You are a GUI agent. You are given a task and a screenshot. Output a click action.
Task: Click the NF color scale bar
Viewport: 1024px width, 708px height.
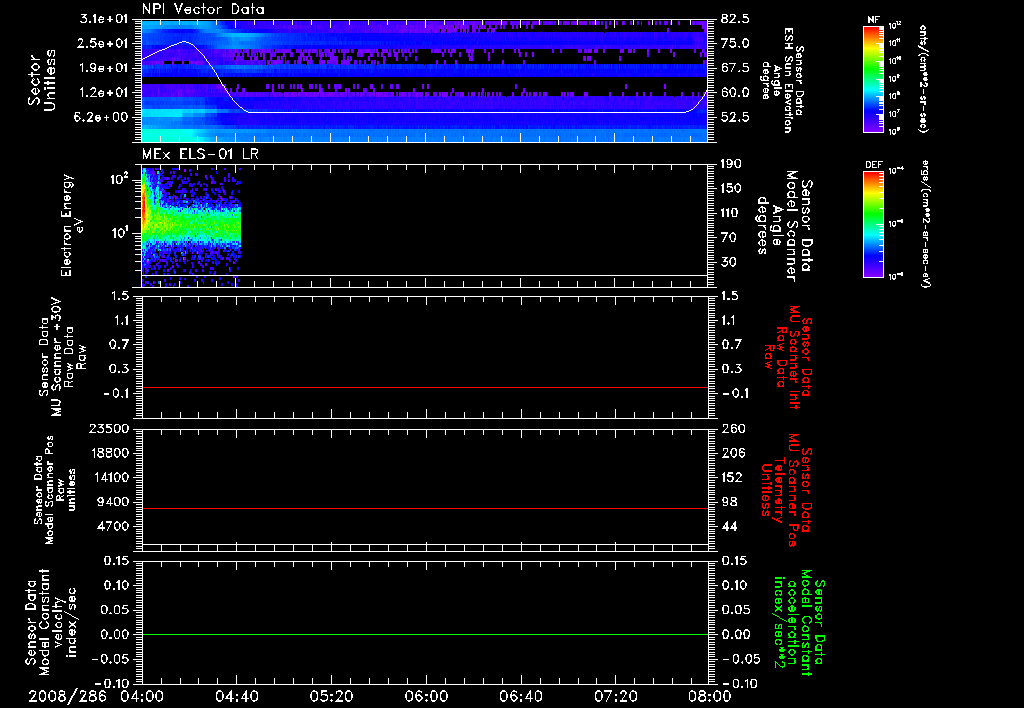click(873, 79)
